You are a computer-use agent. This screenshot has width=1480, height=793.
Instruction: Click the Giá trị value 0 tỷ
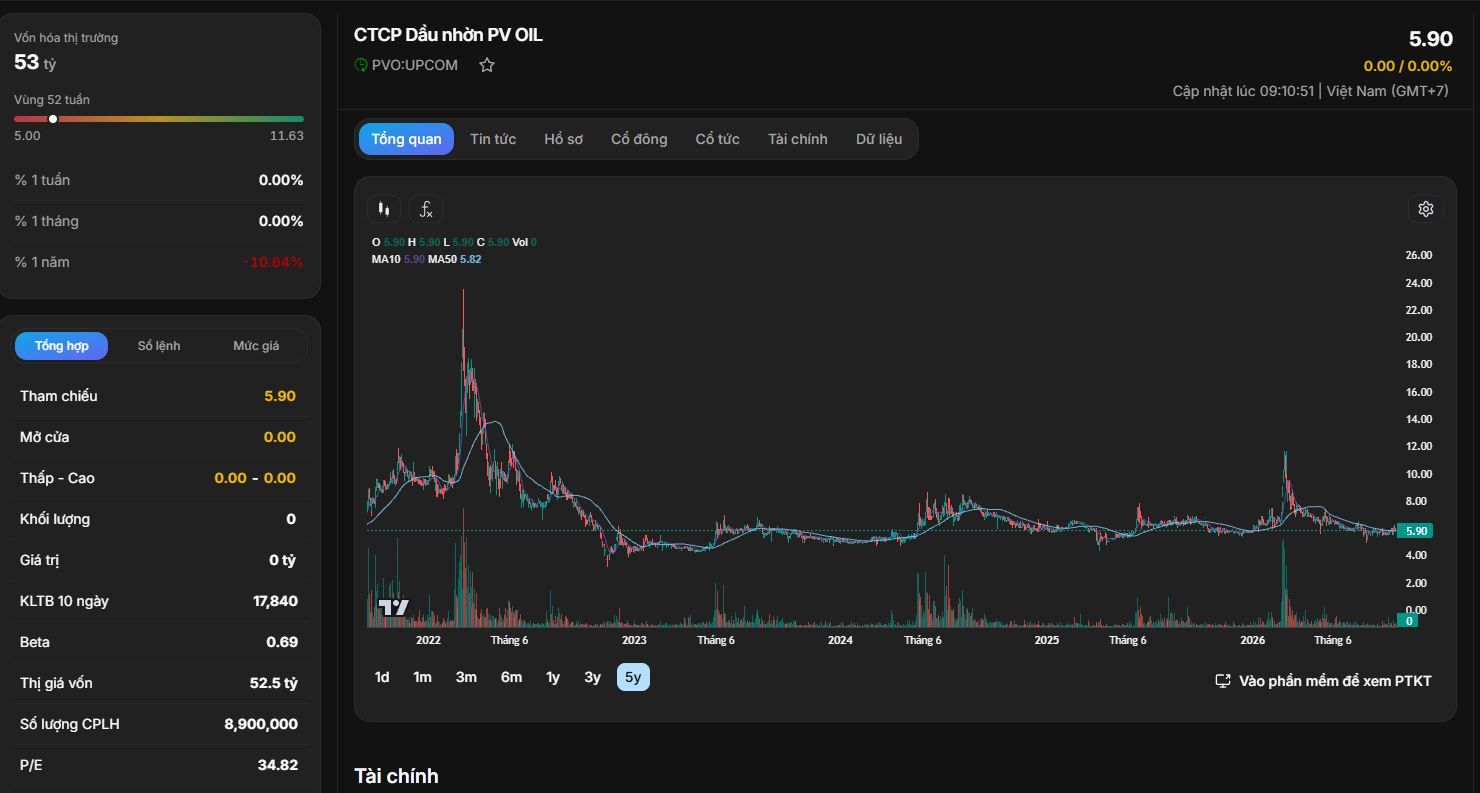[282, 560]
